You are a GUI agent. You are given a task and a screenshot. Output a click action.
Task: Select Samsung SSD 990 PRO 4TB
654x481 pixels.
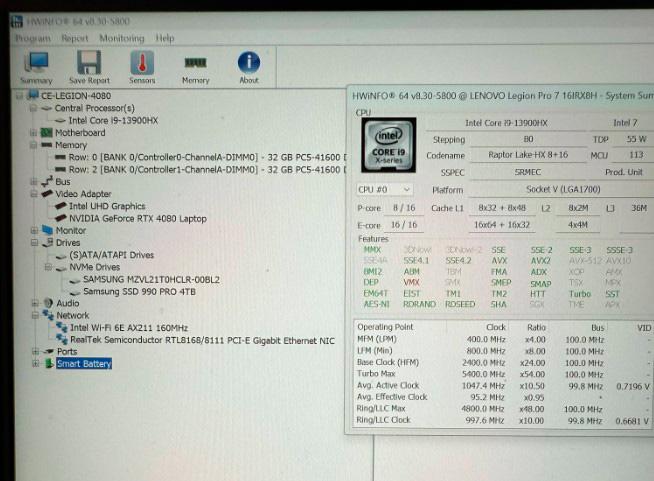coord(139,292)
